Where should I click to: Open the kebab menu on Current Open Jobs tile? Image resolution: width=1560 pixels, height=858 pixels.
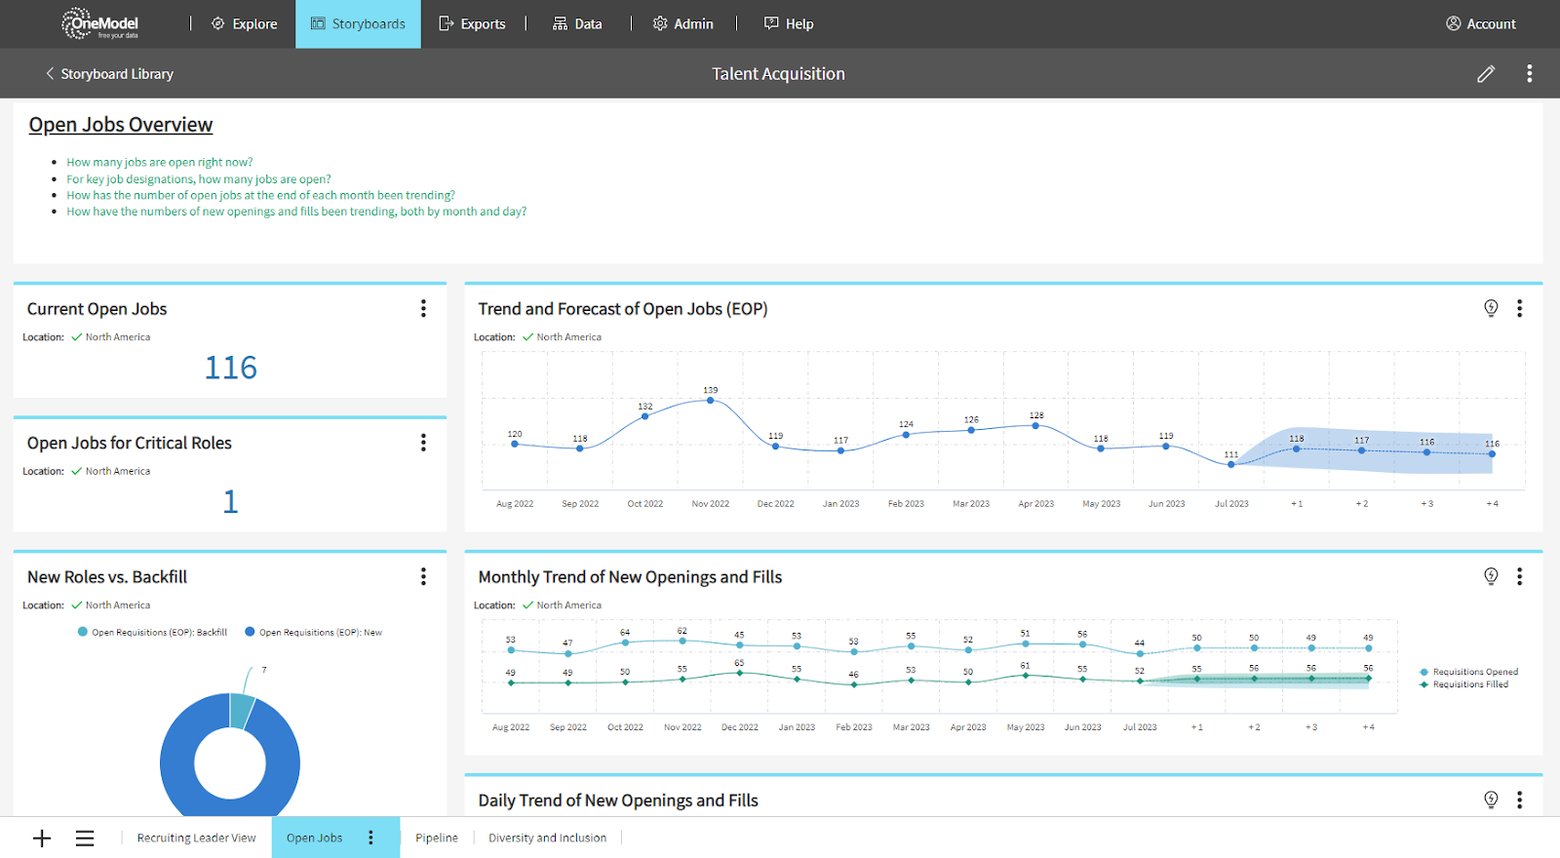tap(423, 309)
